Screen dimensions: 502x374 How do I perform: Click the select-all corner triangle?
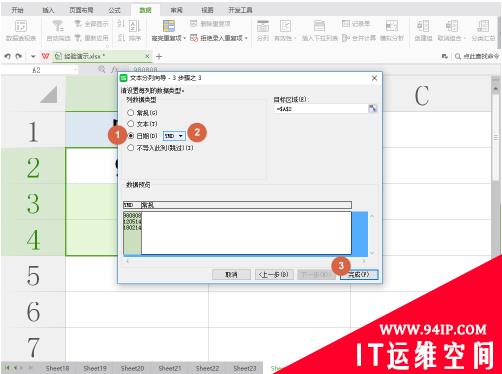pyautogui.click(x=48, y=95)
